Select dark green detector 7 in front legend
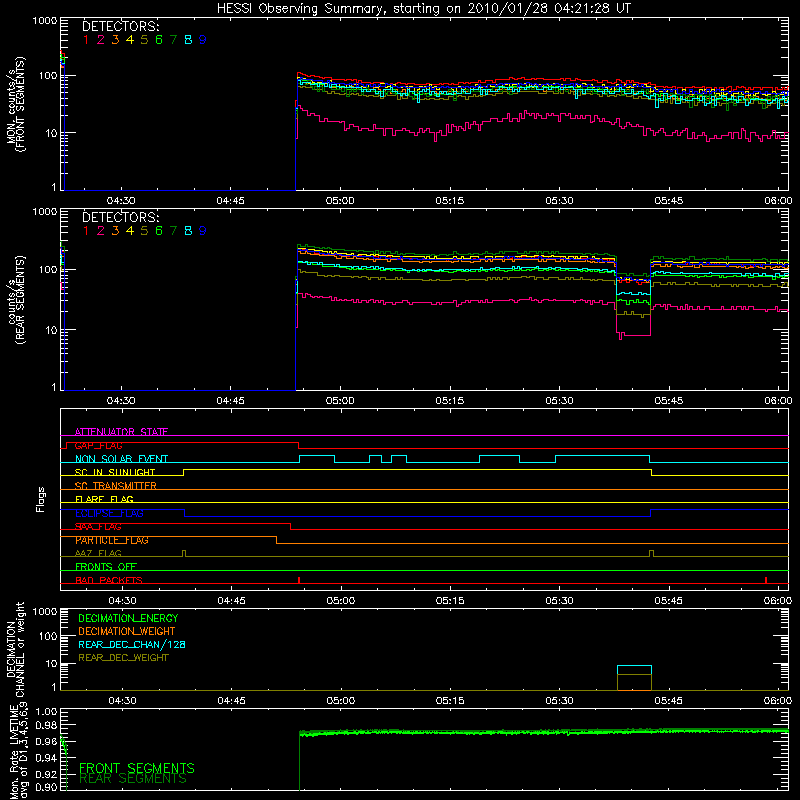800x800 pixels. (x=173, y=40)
